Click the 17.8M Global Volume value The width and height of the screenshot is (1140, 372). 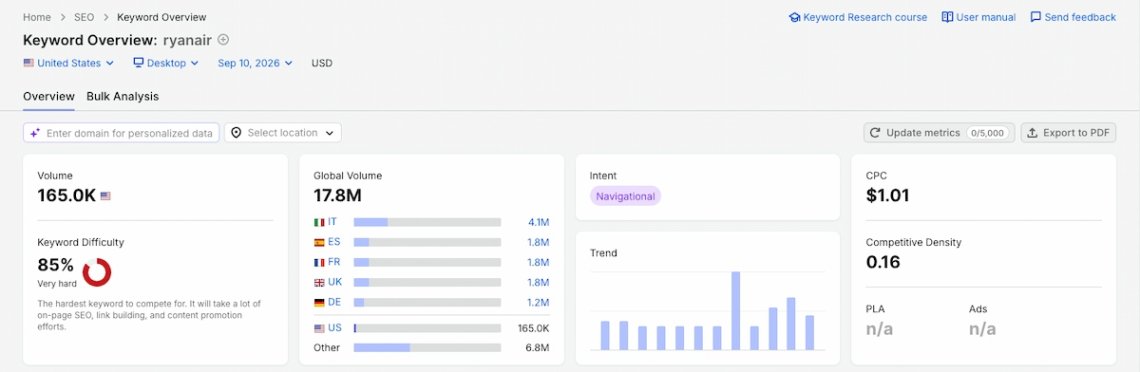(x=337, y=195)
